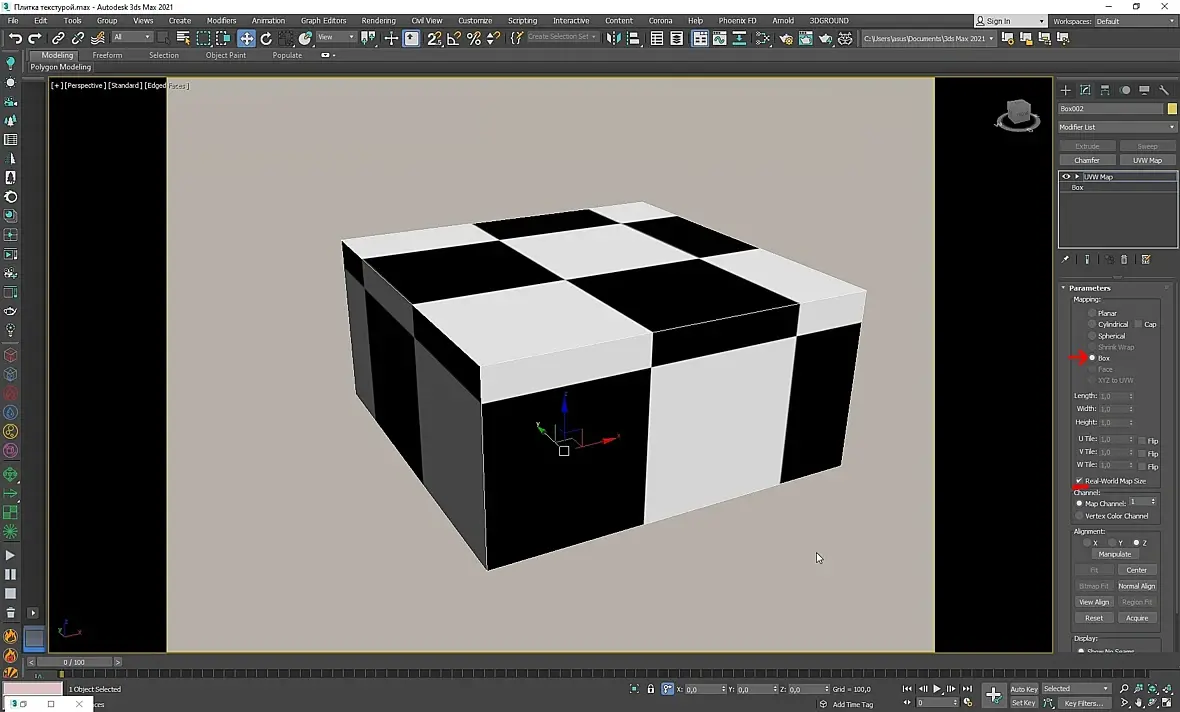Select the Move transform tool
Image resolution: width=1180 pixels, height=712 pixels.
tap(246, 38)
